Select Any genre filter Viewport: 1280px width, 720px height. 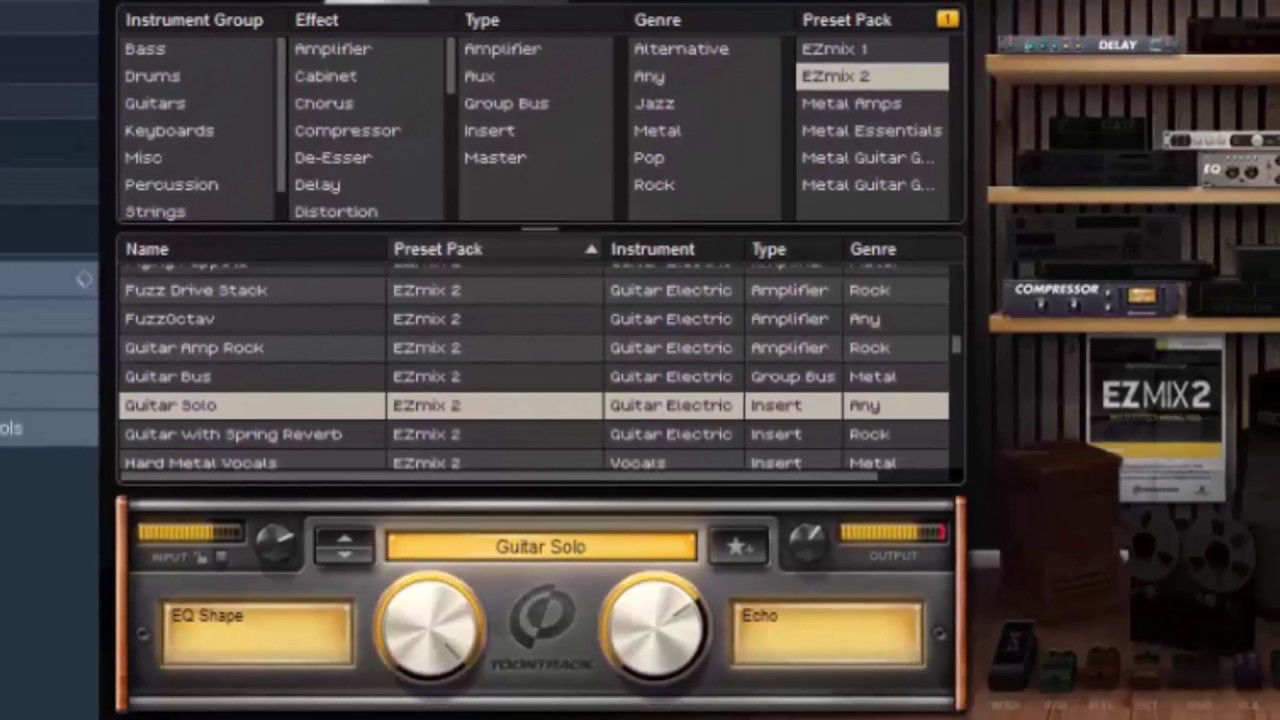pos(648,76)
